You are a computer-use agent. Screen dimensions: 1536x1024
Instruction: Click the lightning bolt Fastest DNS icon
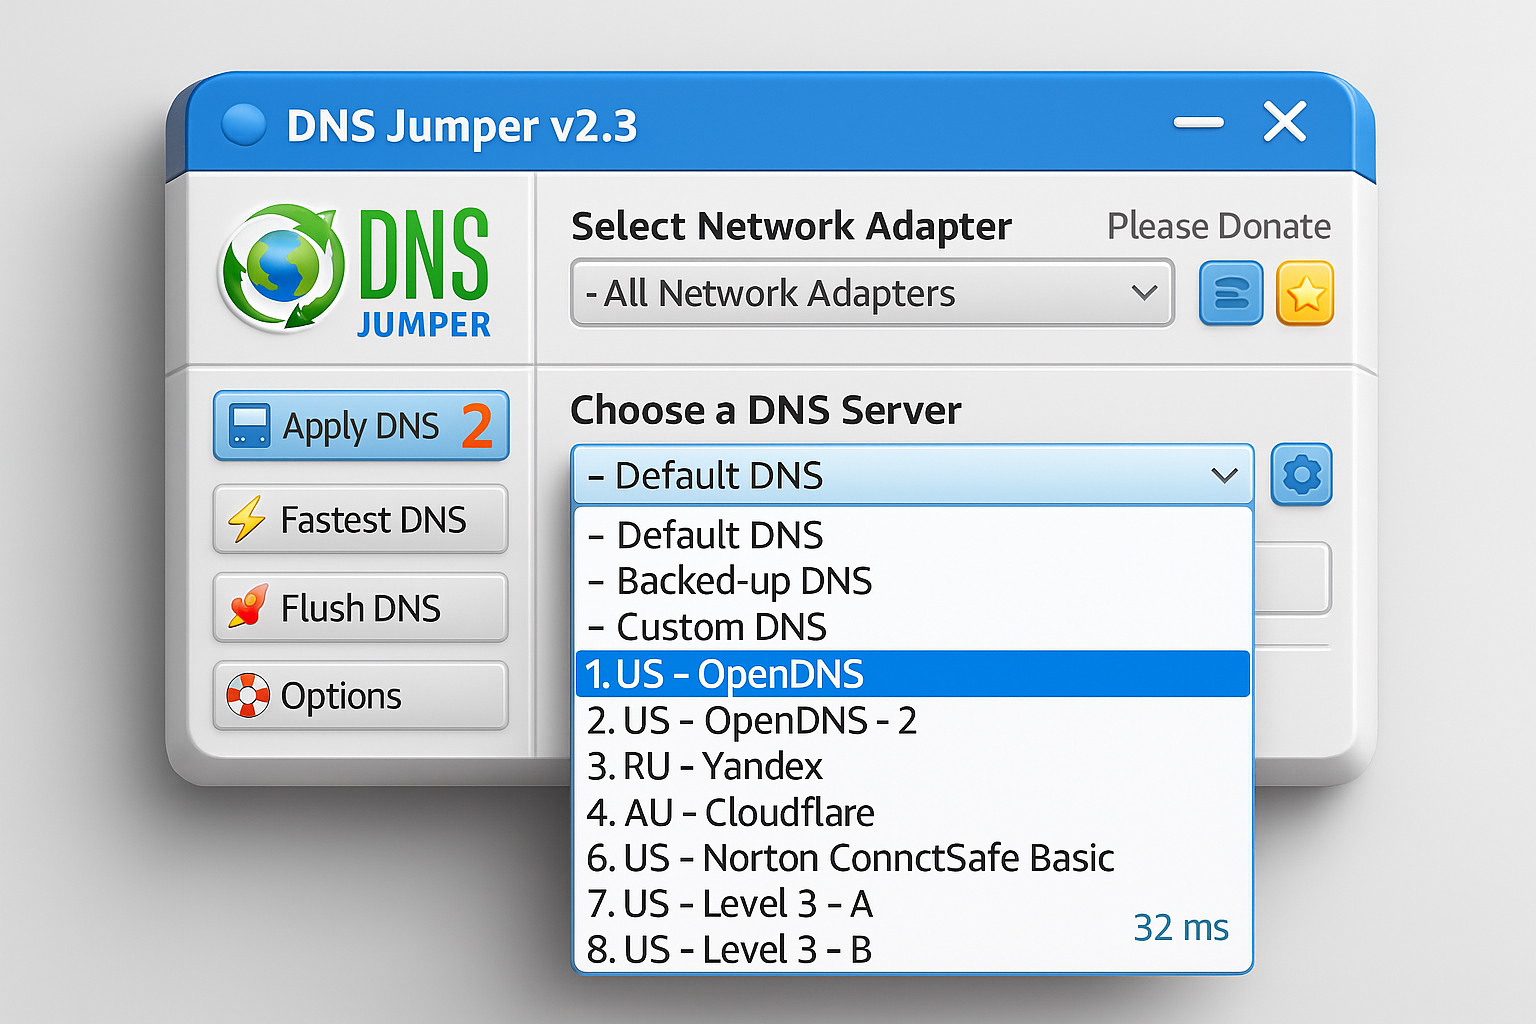pyautogui.click(x=246, y=520)
